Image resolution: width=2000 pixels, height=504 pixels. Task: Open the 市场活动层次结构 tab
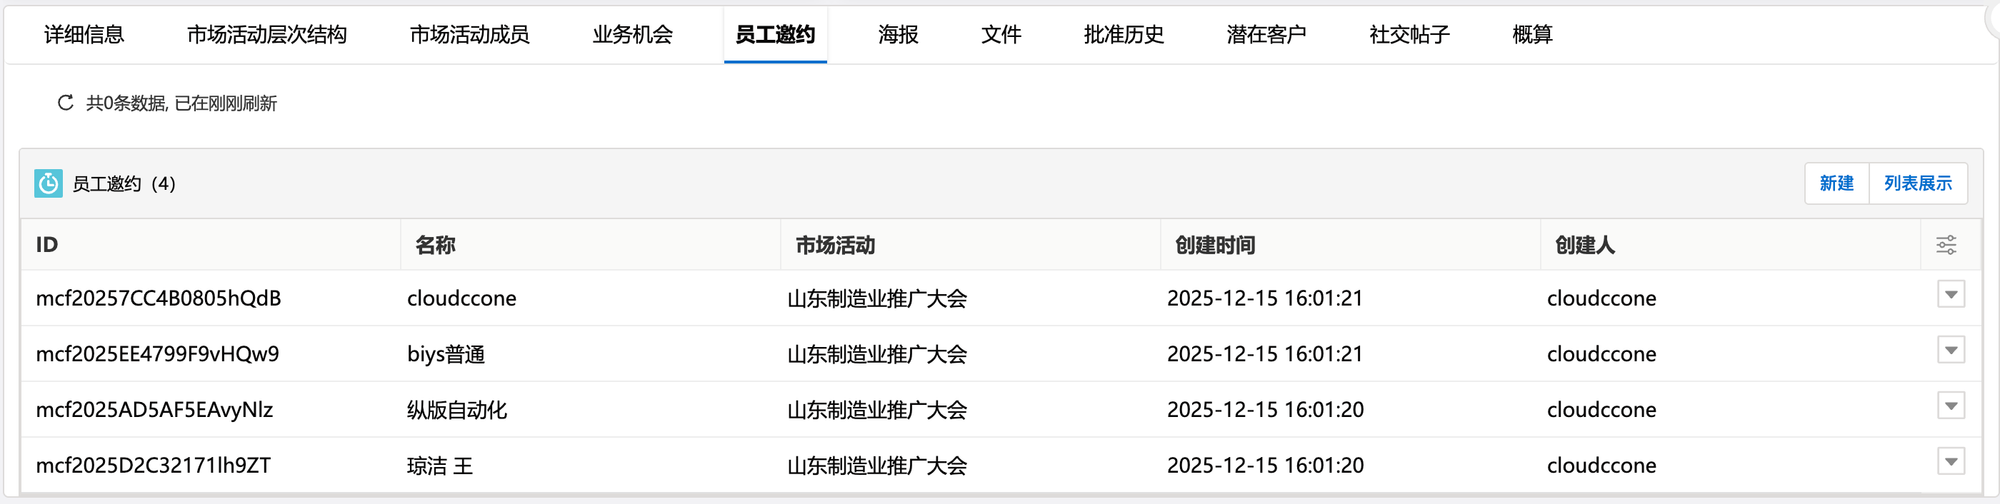coord(267,35)
